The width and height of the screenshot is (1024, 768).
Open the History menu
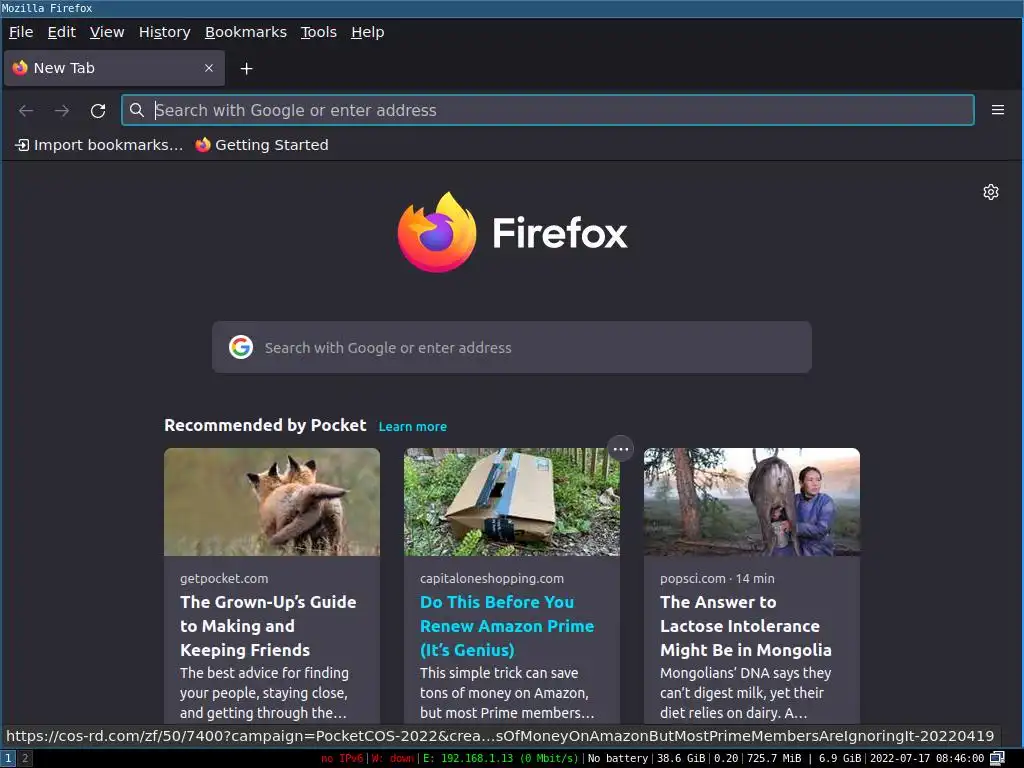tap(165, 32)
